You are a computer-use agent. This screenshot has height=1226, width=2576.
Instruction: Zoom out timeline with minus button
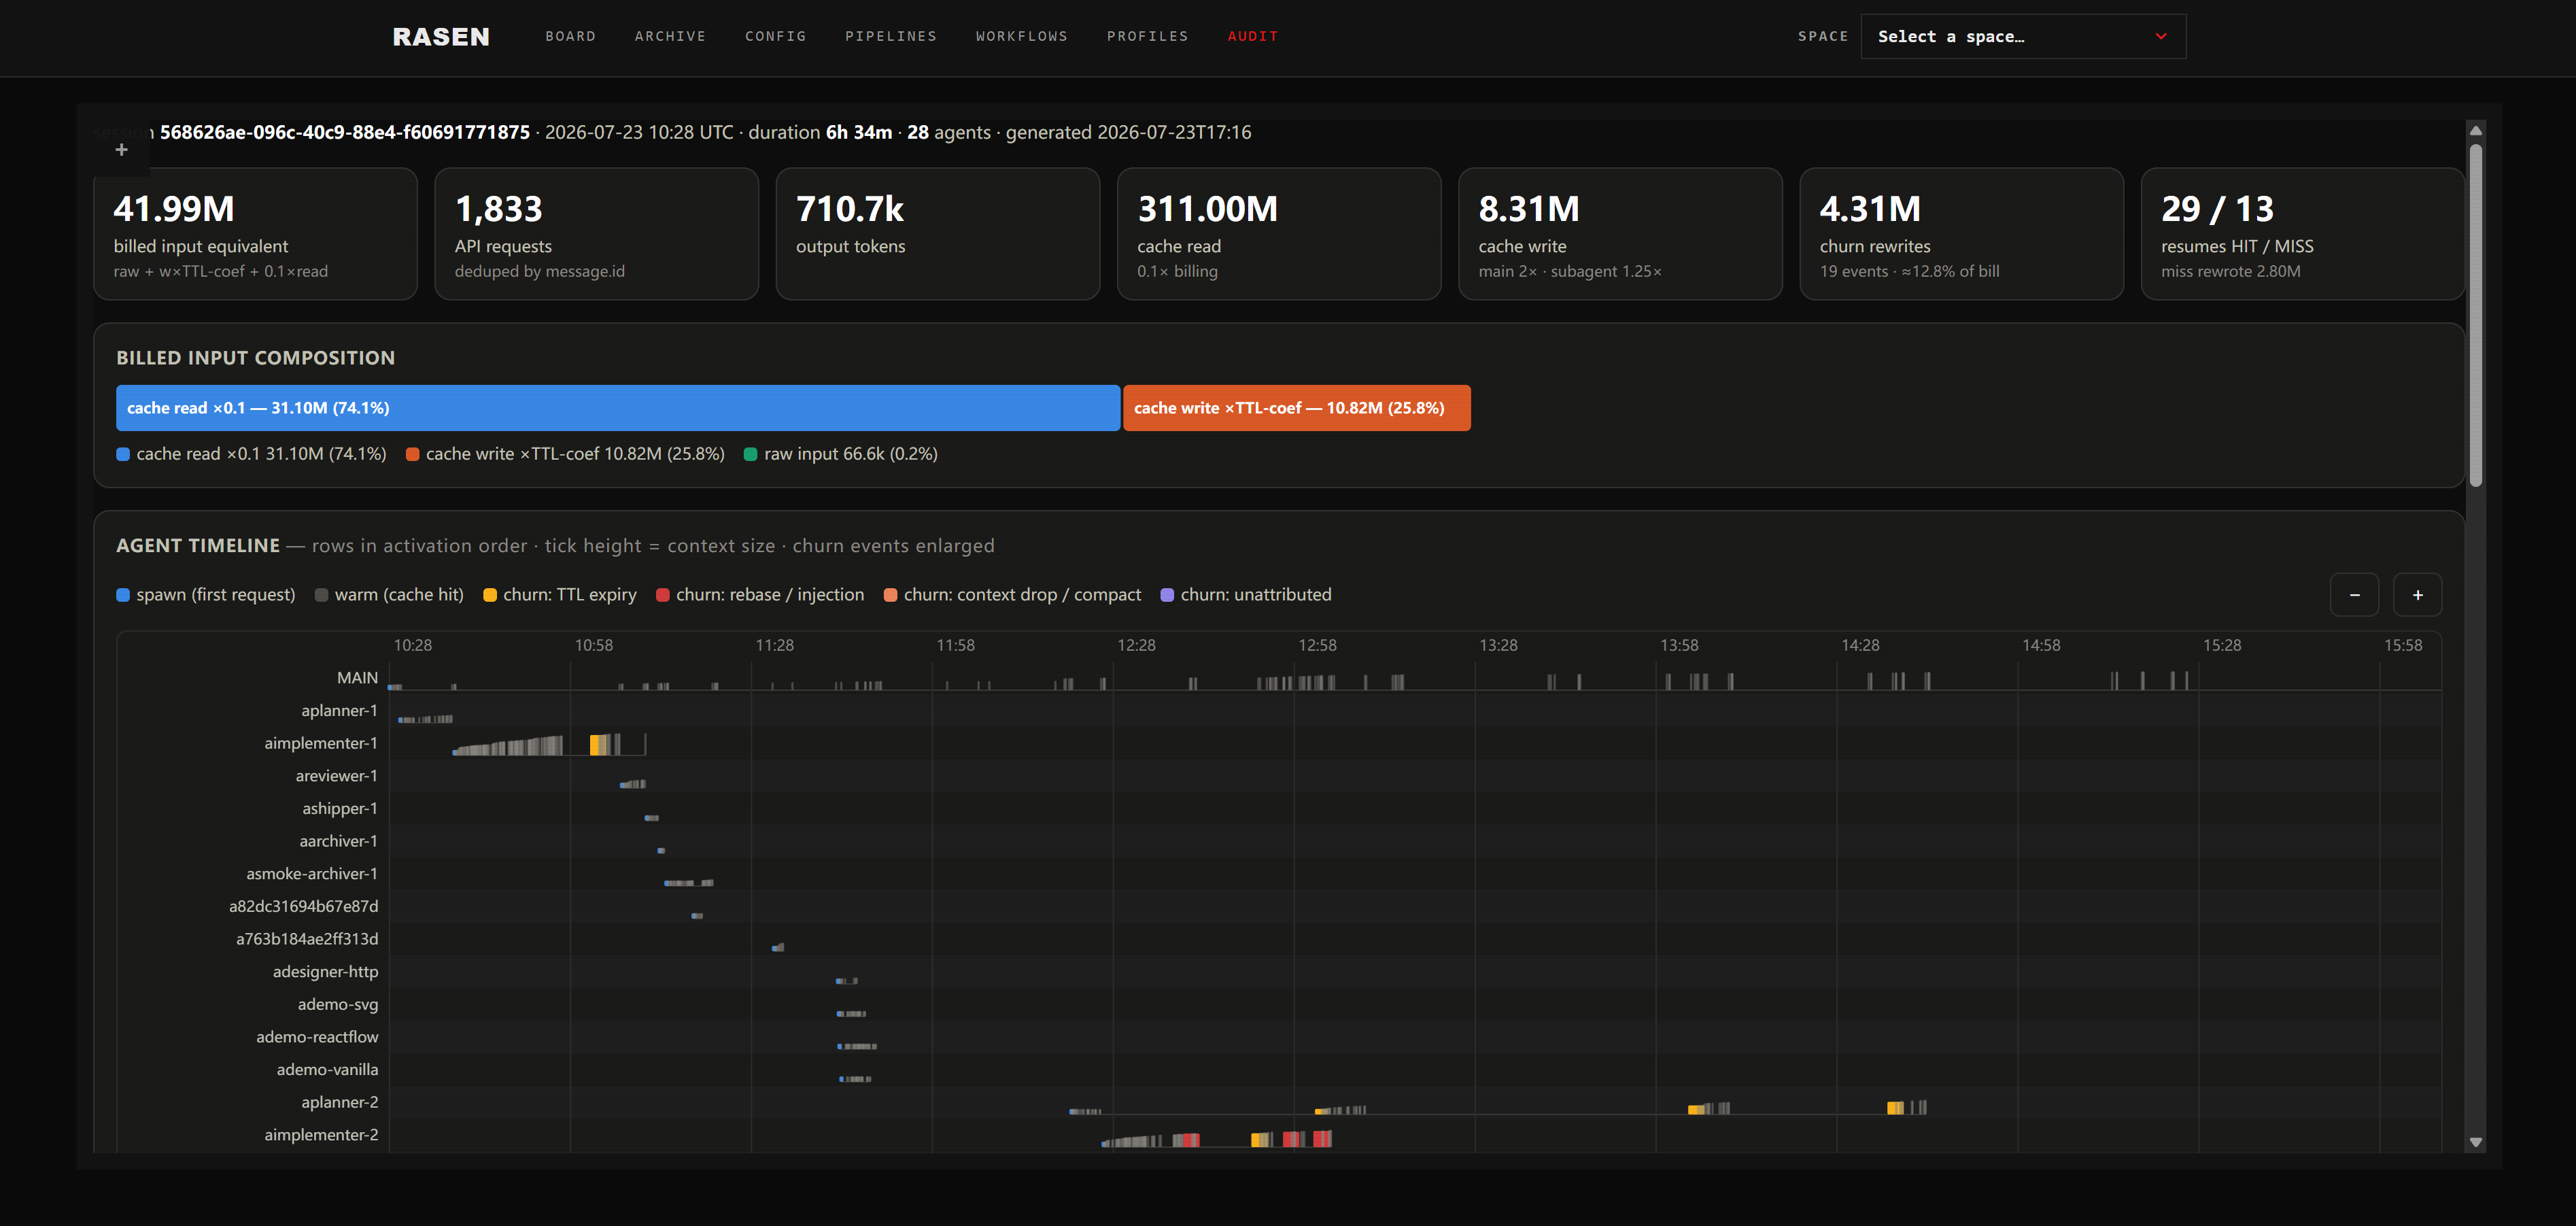click(x=2354, y=595)
